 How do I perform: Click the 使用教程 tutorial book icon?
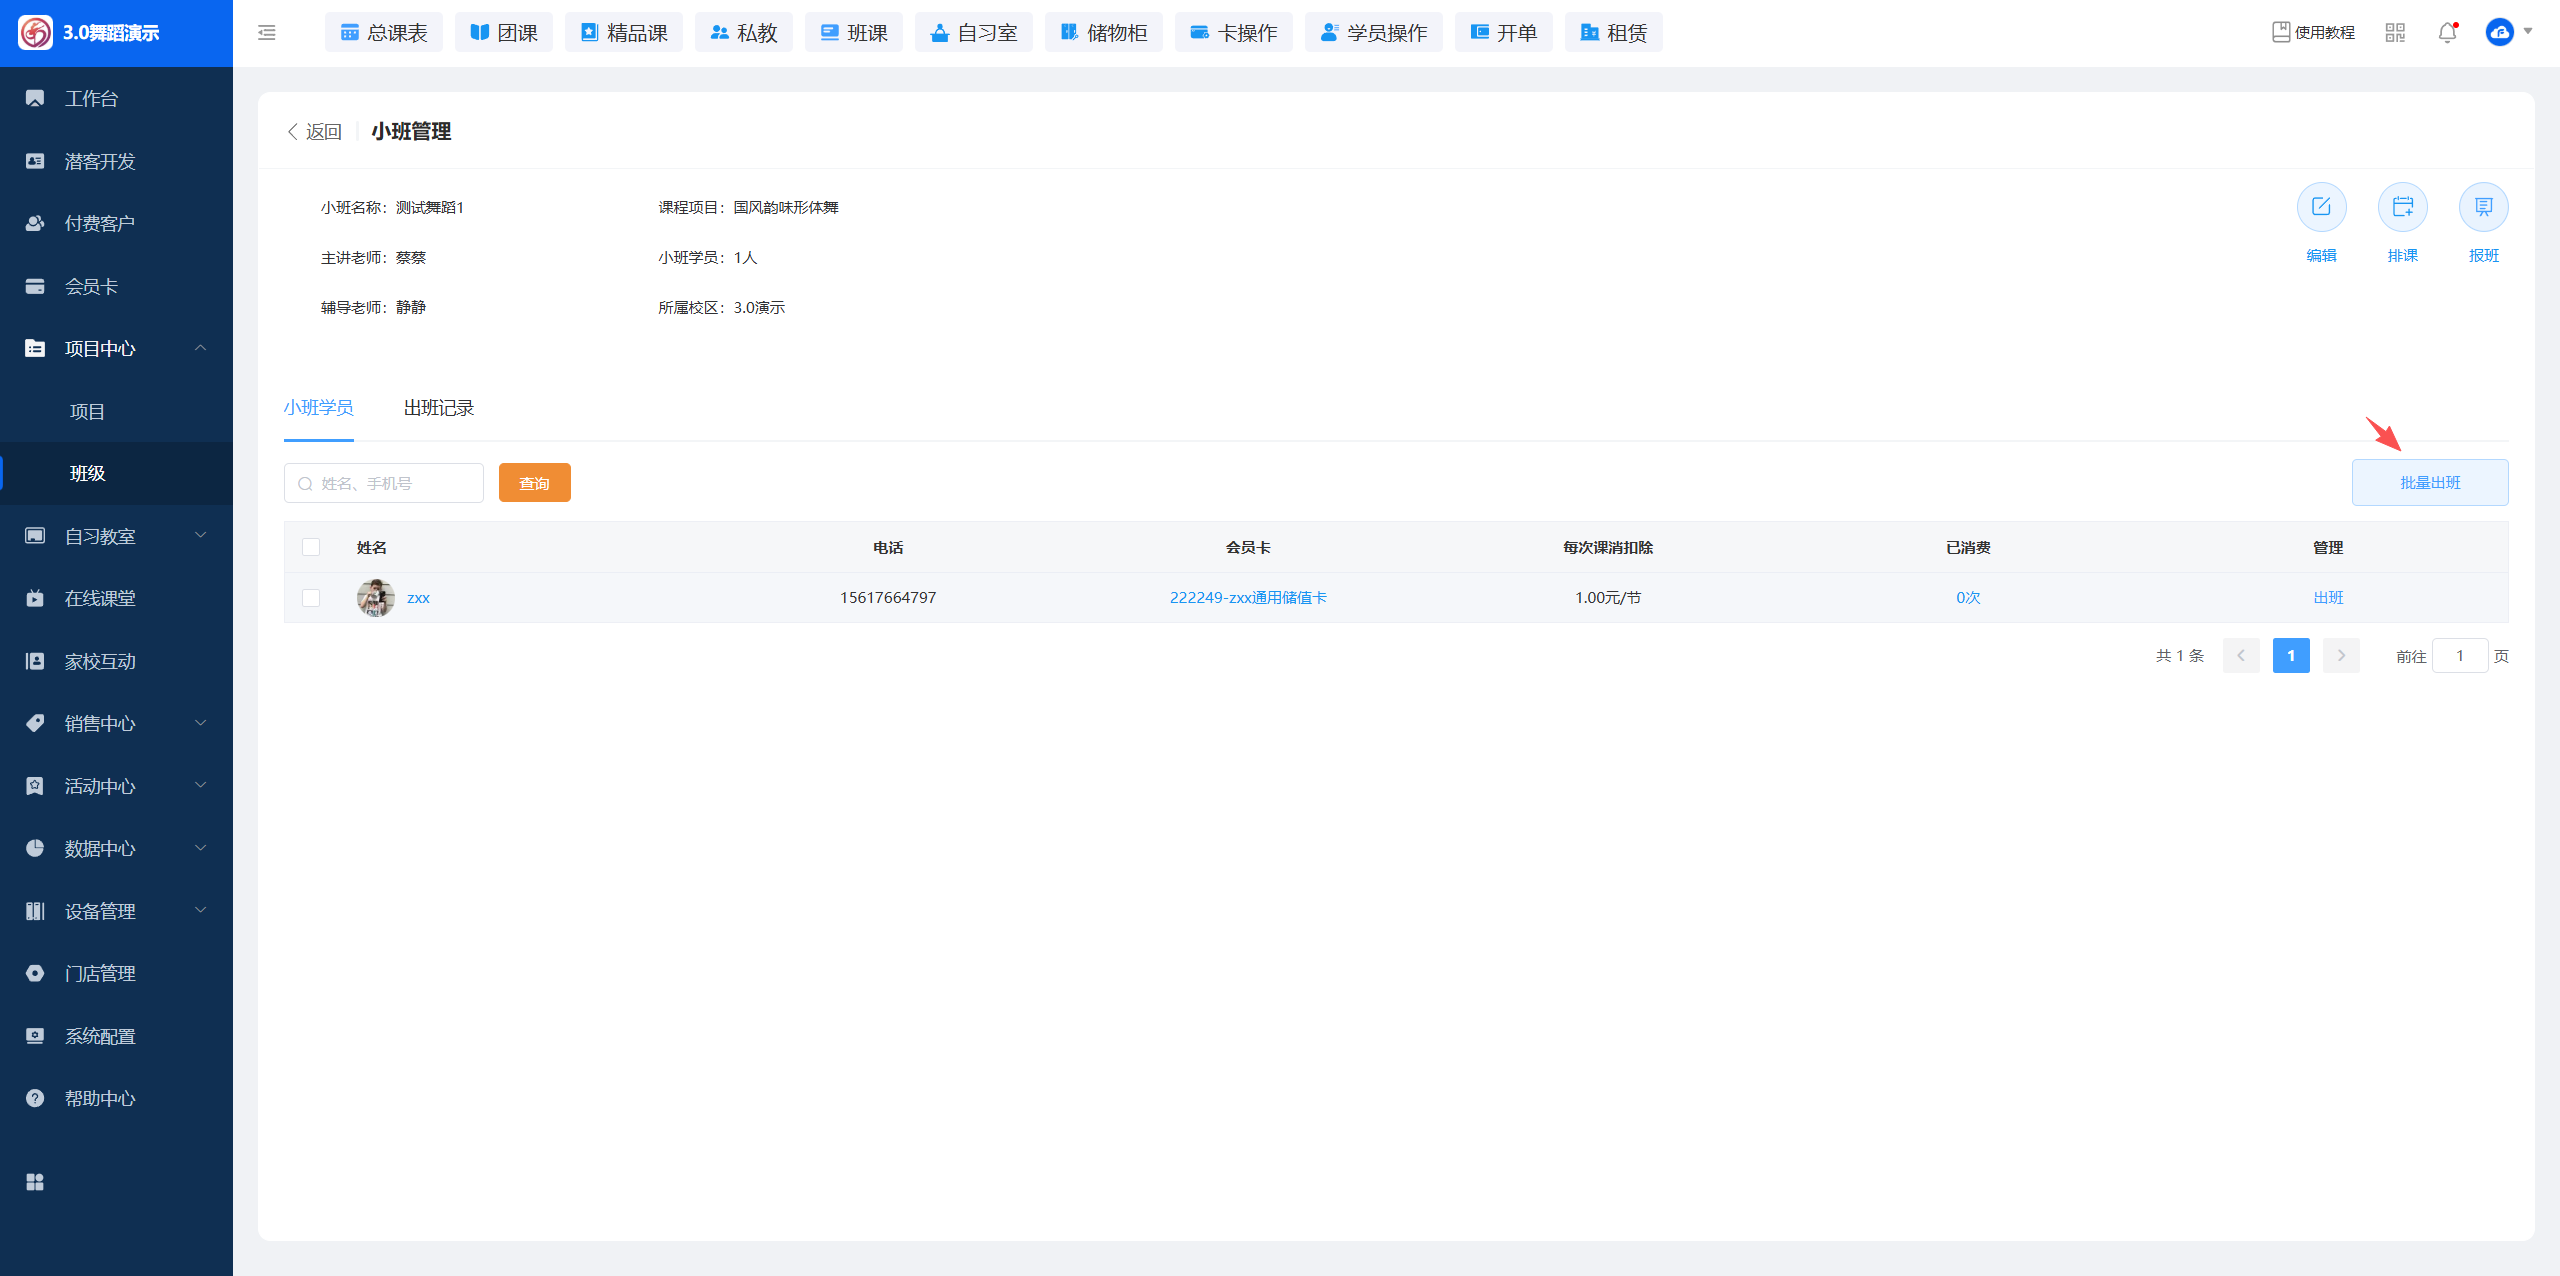click(x=2281, y=33)
